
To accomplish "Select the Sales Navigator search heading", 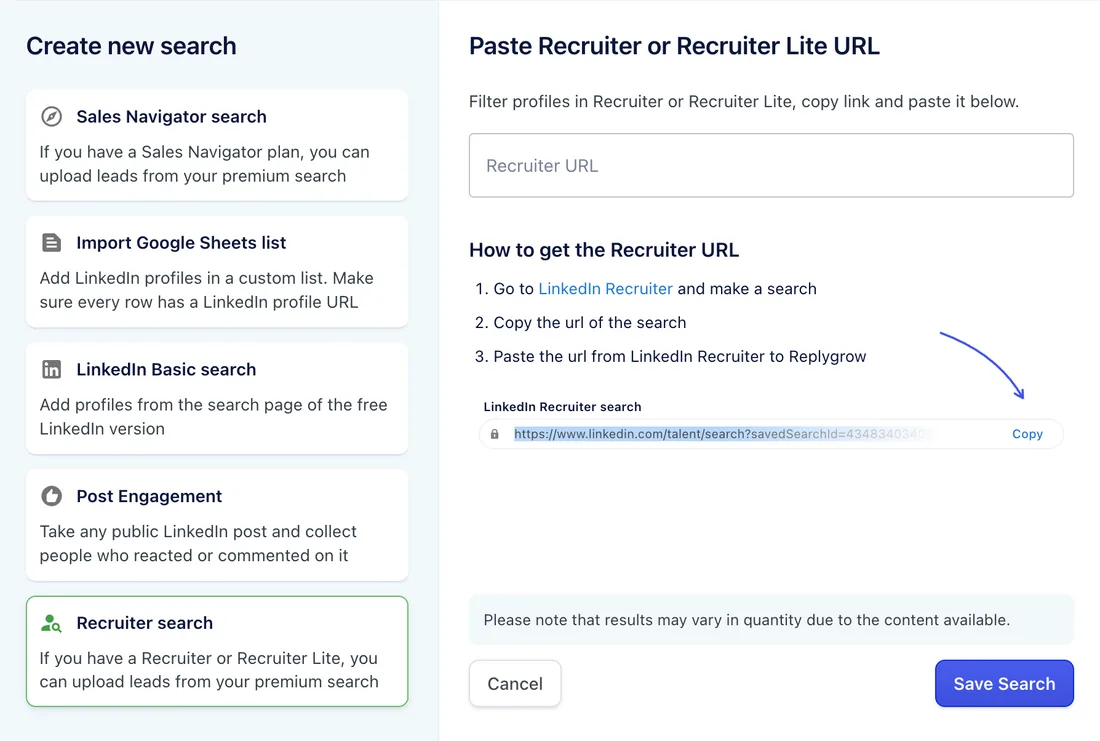I will click(x=171, y=116).
